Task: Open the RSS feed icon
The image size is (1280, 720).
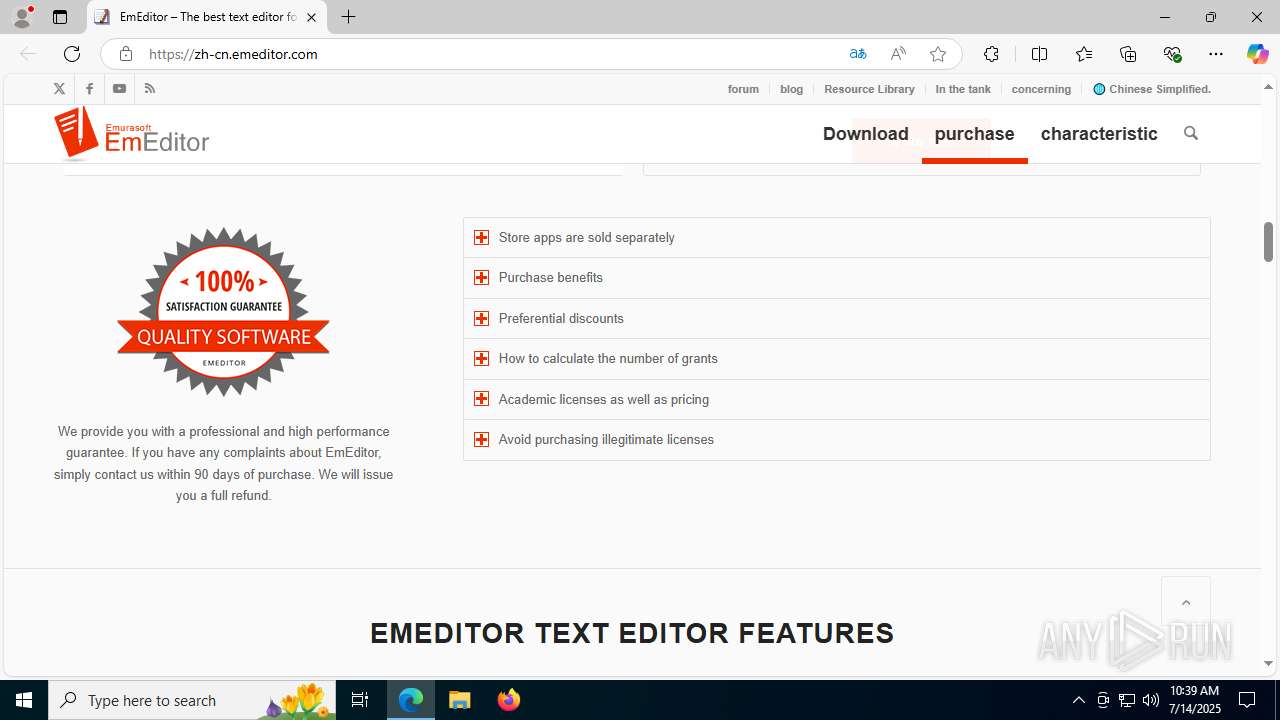Action: coord(150,89)
